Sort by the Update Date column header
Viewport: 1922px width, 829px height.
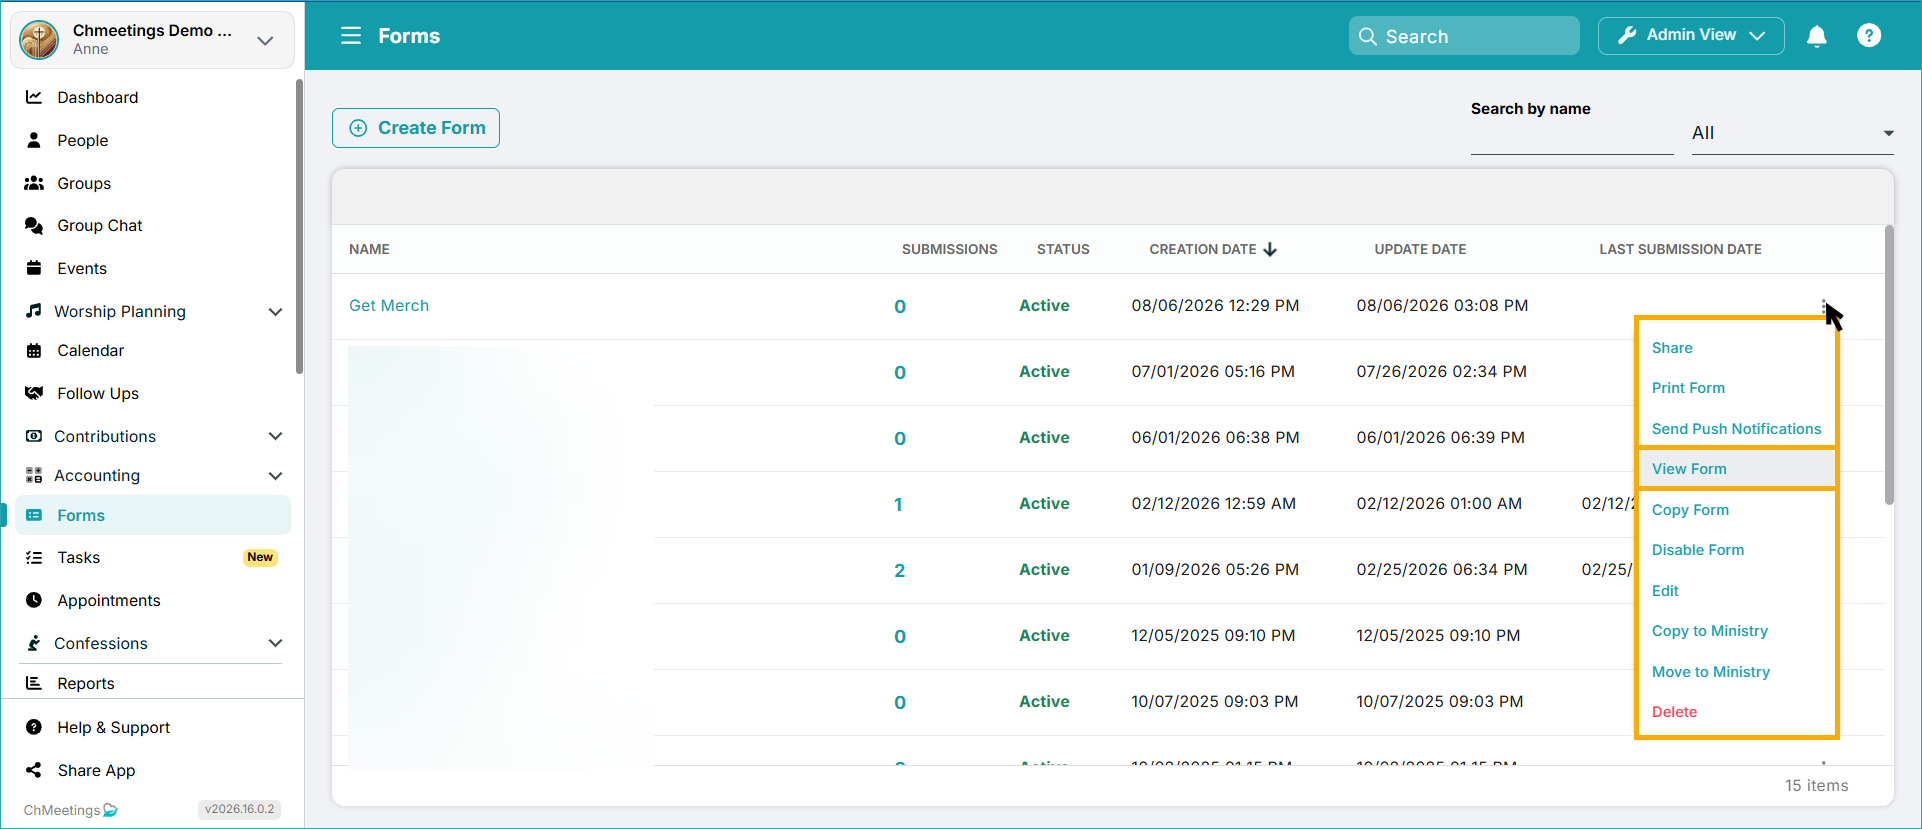pyautogui.click(x=1420, y=249)
